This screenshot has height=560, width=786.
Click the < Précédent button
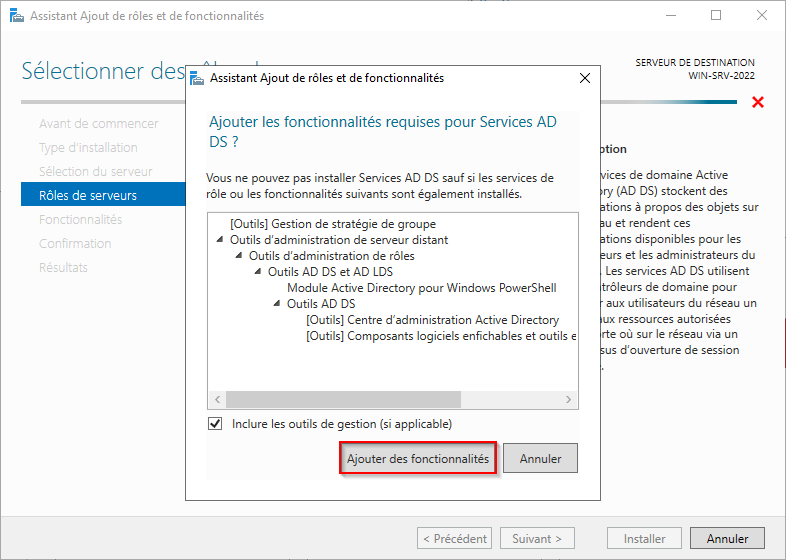(x=454, y=538)
